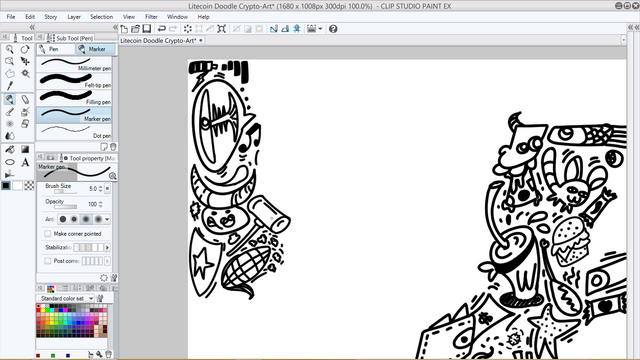Viewport: 640px width, 360px height.
Task: Select the Auto select magic wand tool
Action: coord(25,73)
